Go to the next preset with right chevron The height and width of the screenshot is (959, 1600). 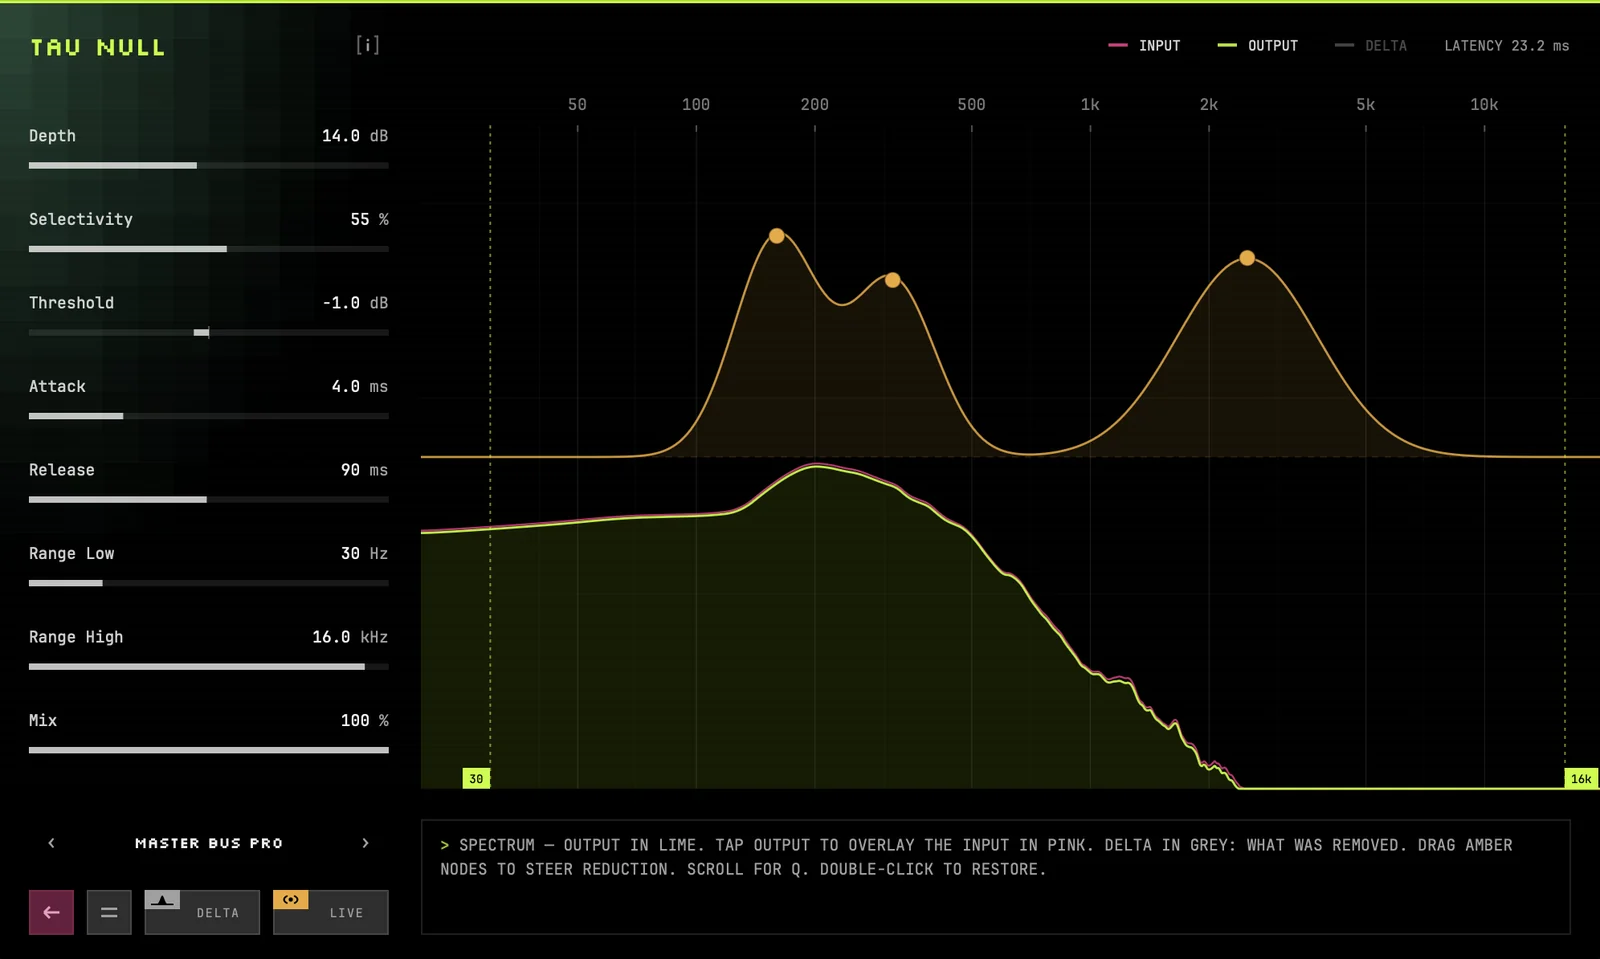pyautogui.click(x=365, y=843)
